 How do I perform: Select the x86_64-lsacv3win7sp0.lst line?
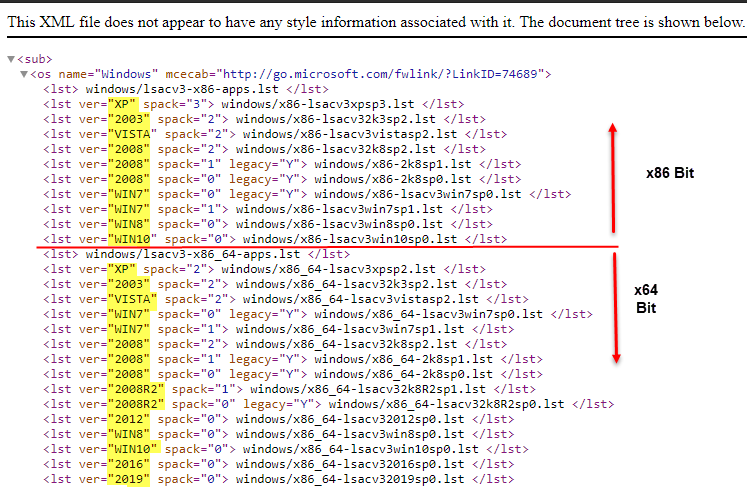pos(318,314)
